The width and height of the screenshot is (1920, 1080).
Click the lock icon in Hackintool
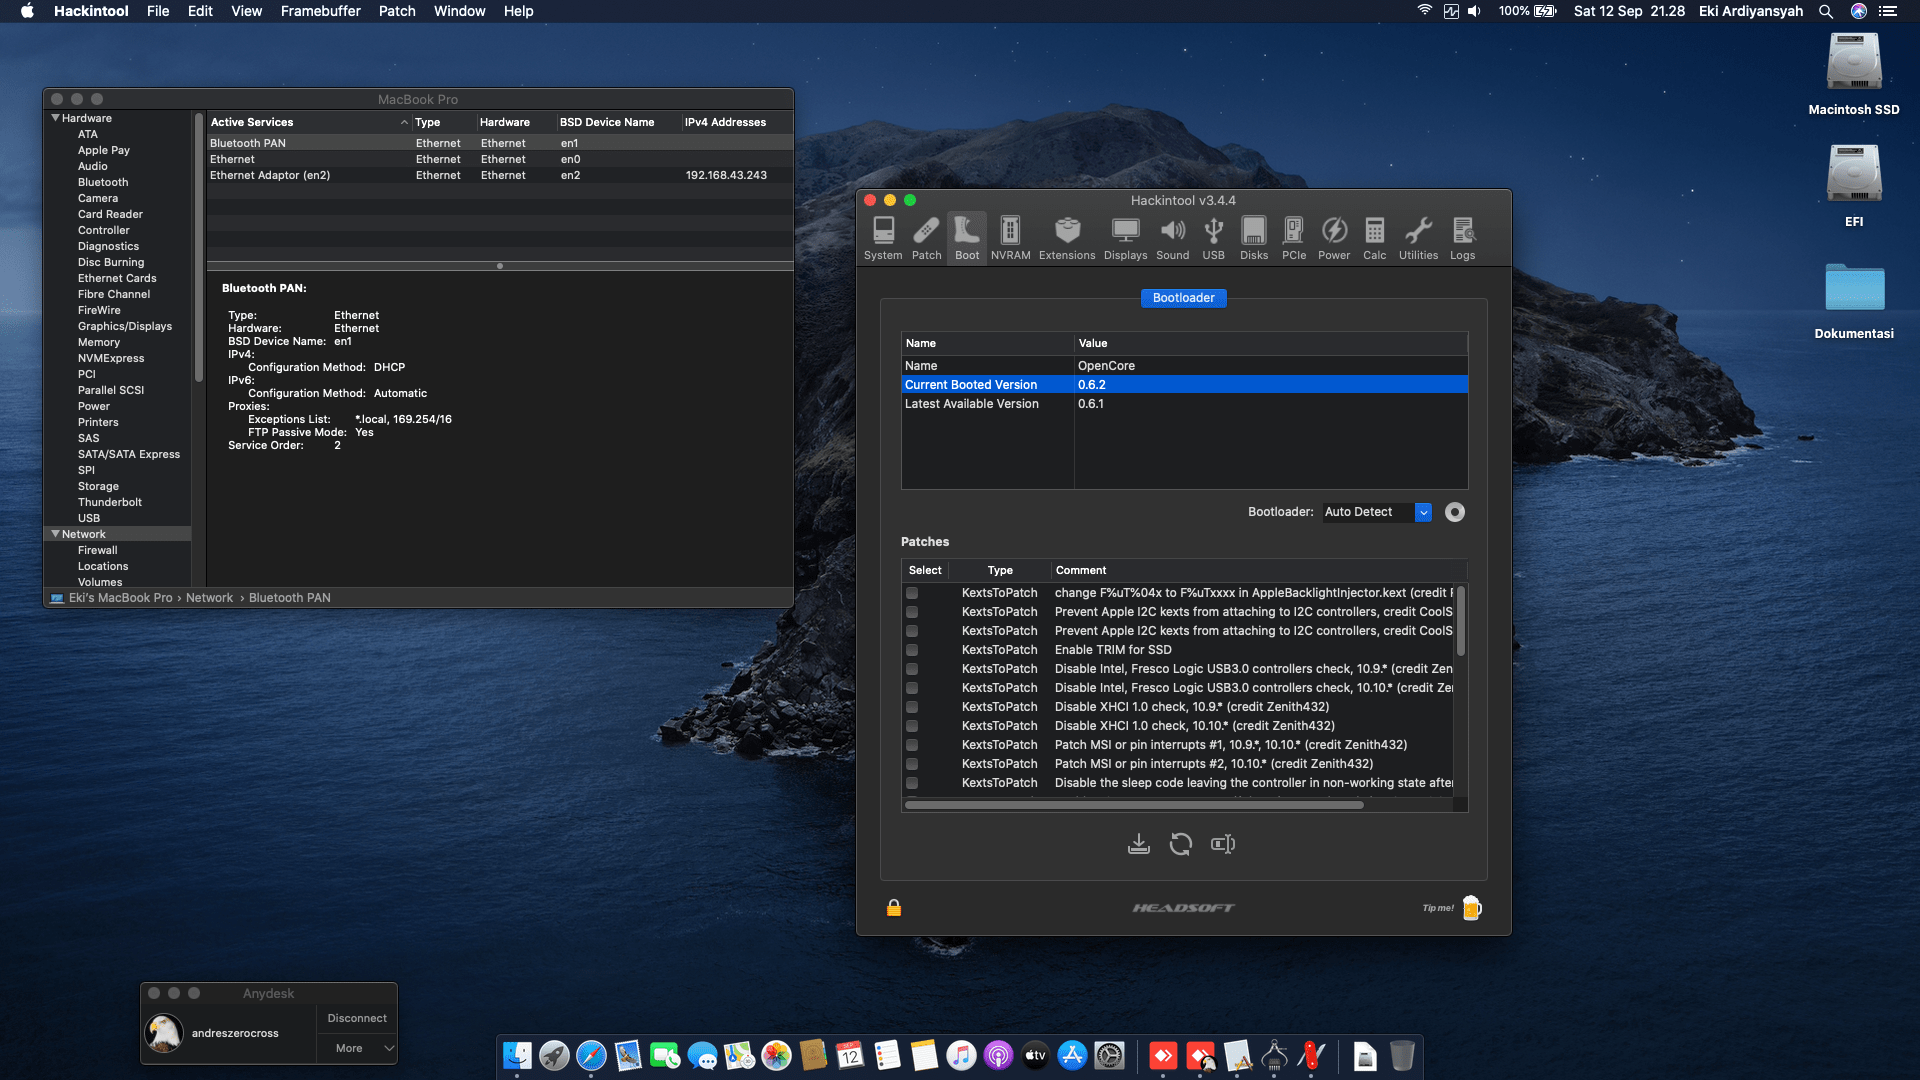coord(894,908)
